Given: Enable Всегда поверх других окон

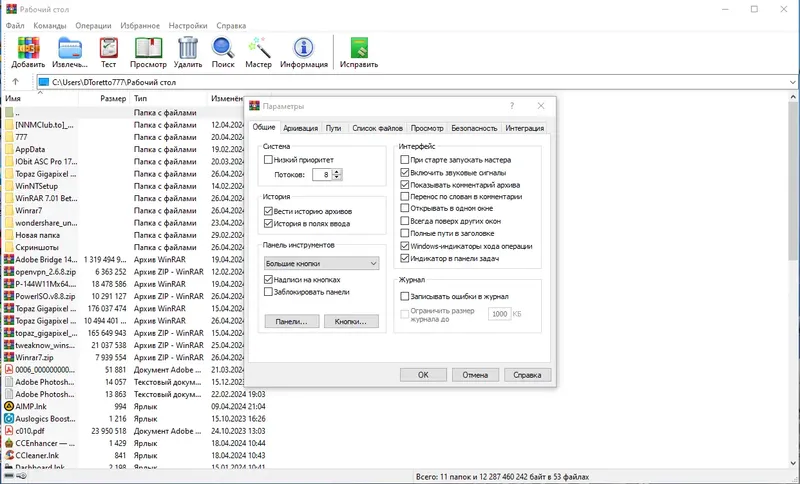Looking at the screenshot, I should point(405,221).
